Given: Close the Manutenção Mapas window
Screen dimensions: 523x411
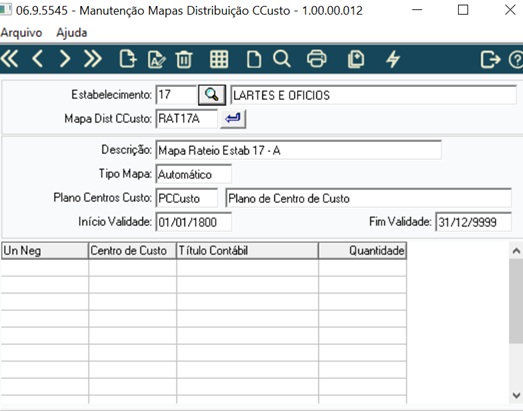Looking at the screenshot, I should (x=510, y=10).
